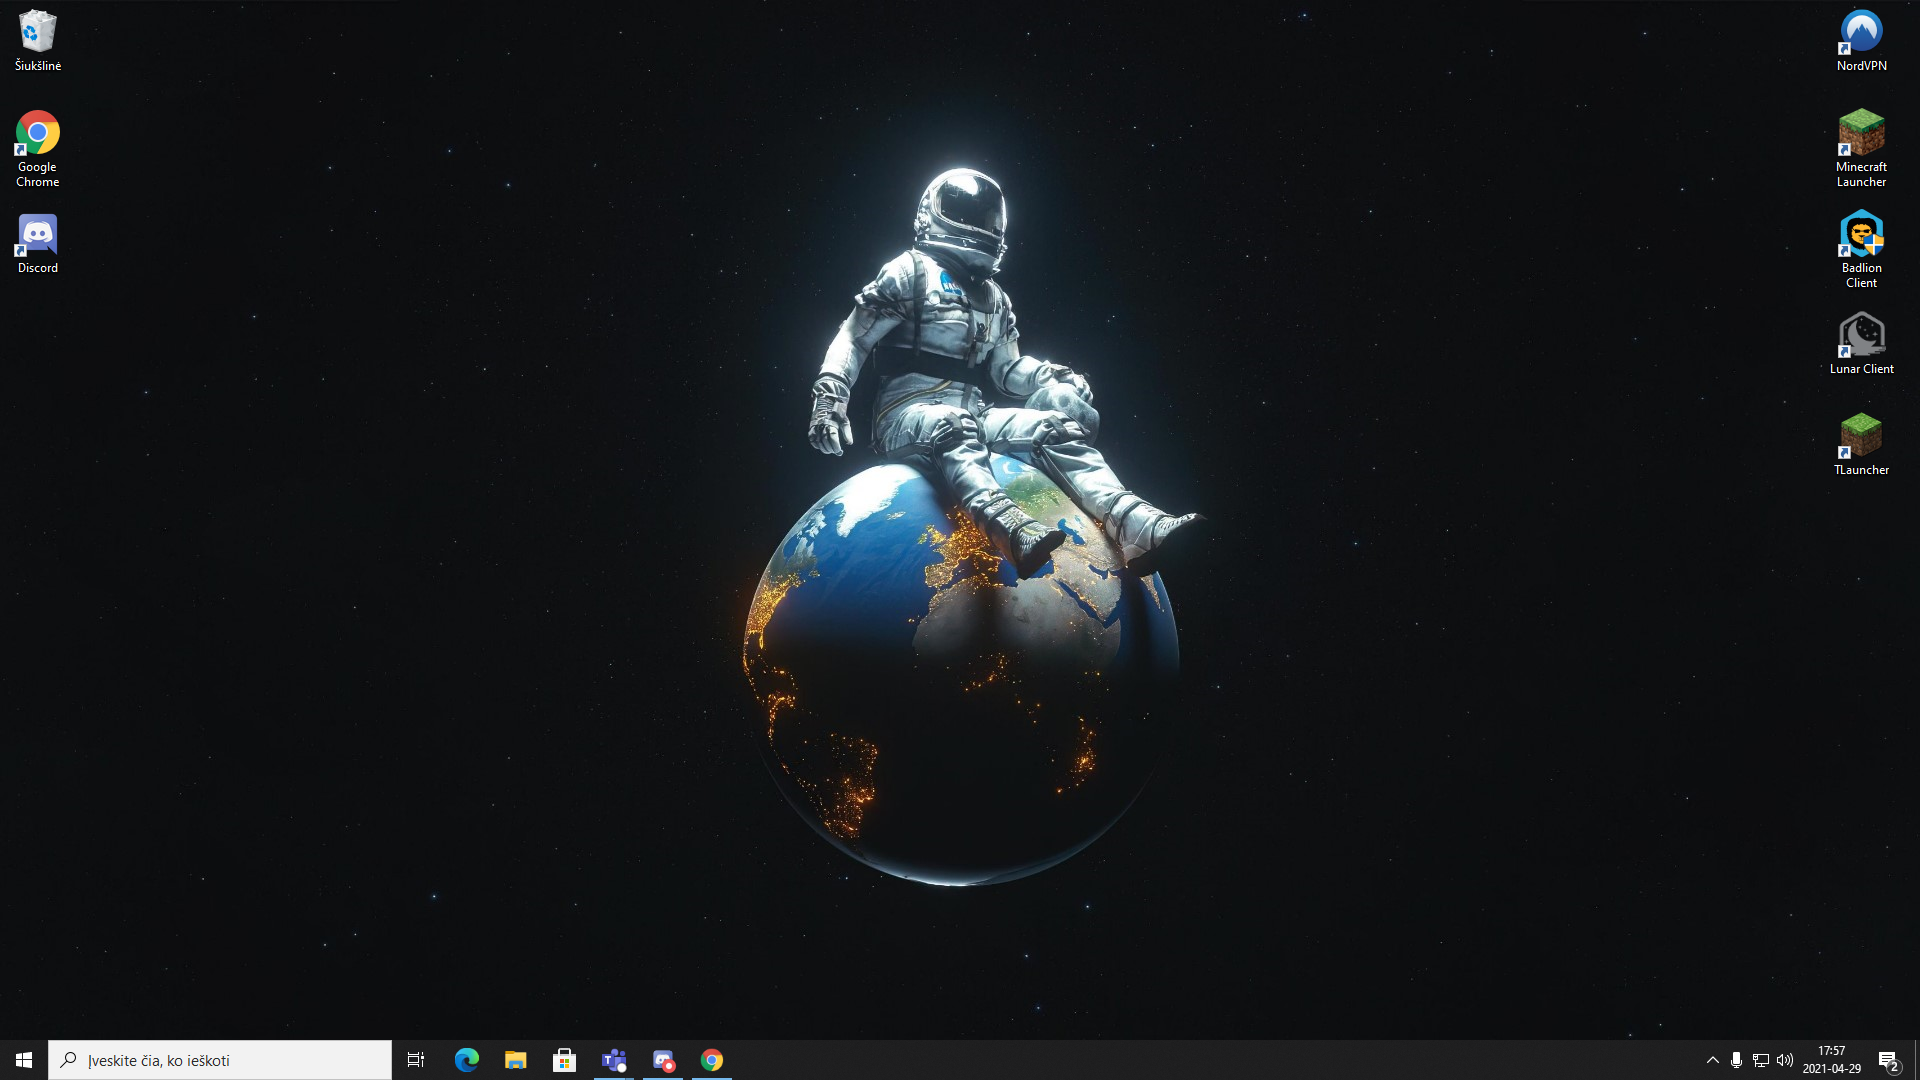Open Microsoft Store from the taskbar
Image resolution: width=1920 pixels, height=1080 pixels.
pyautogui.click(x=564, y=1060)
